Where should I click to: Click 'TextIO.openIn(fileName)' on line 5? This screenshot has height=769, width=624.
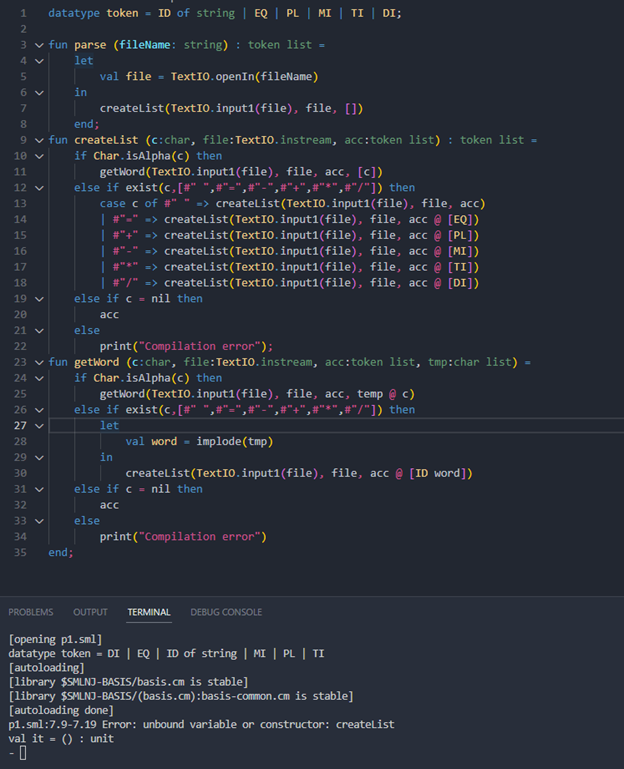point(244,77)
